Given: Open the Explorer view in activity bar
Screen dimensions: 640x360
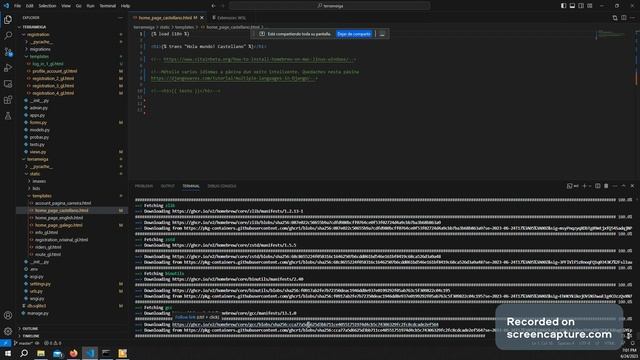Looking at the screenshot, I should coord(8,19).
